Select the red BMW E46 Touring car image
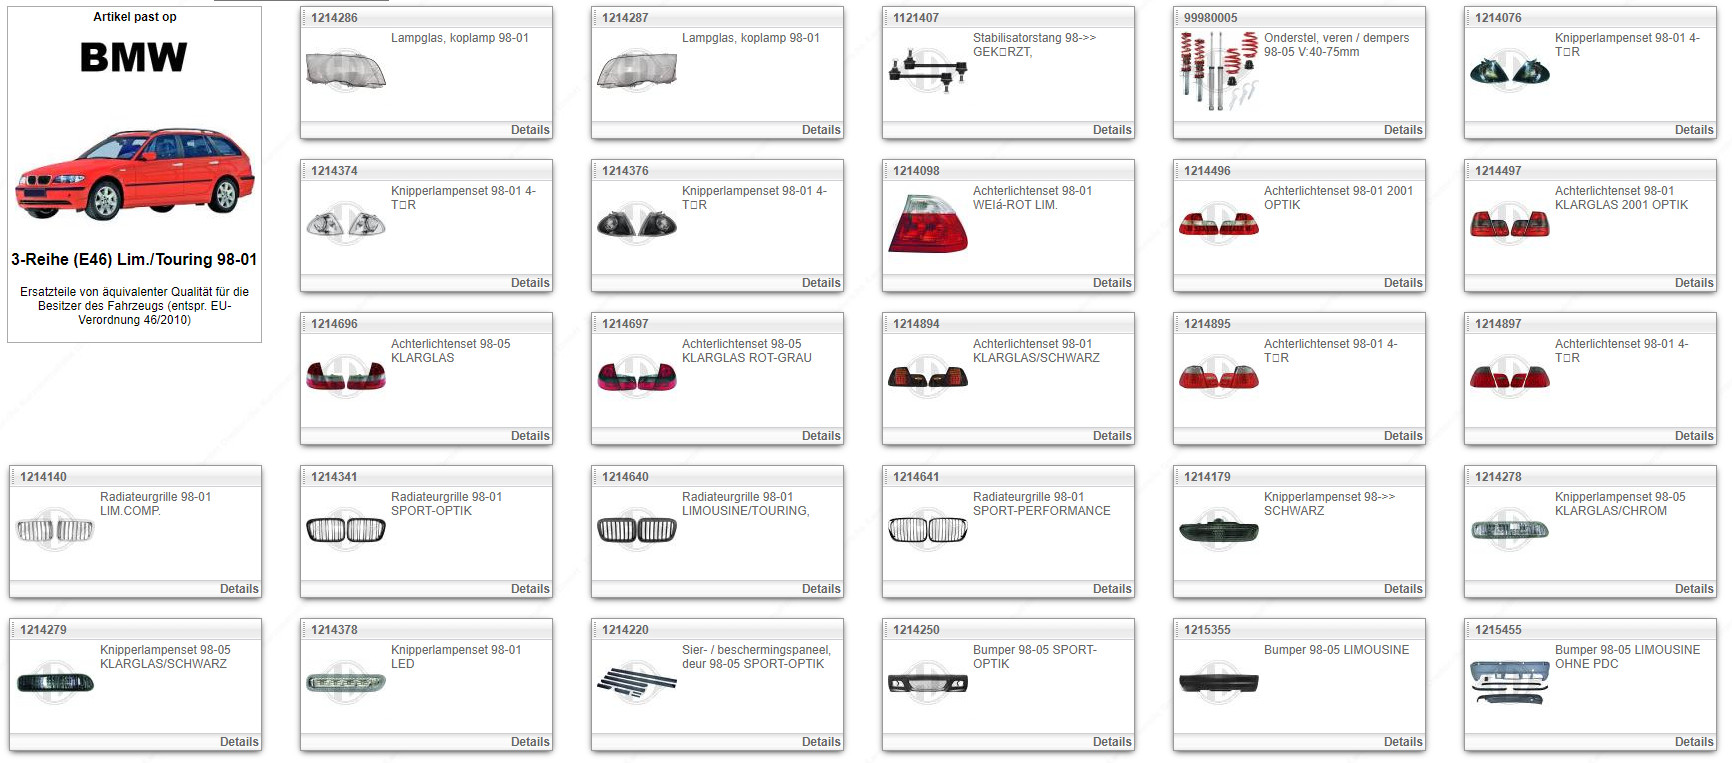The image size is (1732, 763). 135,174
